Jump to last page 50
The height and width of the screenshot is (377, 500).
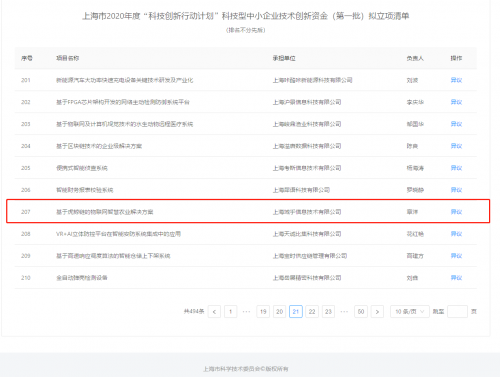(x=361, y=312)
